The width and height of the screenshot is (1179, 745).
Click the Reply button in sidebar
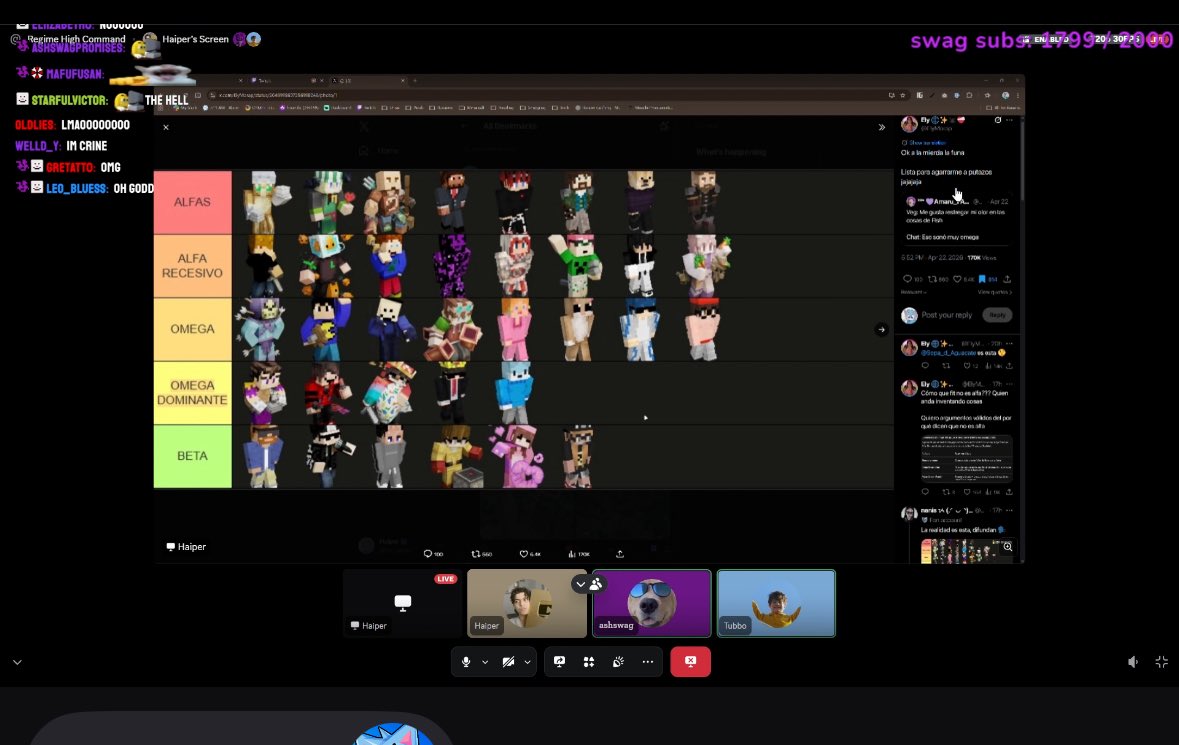click(997, 315)
